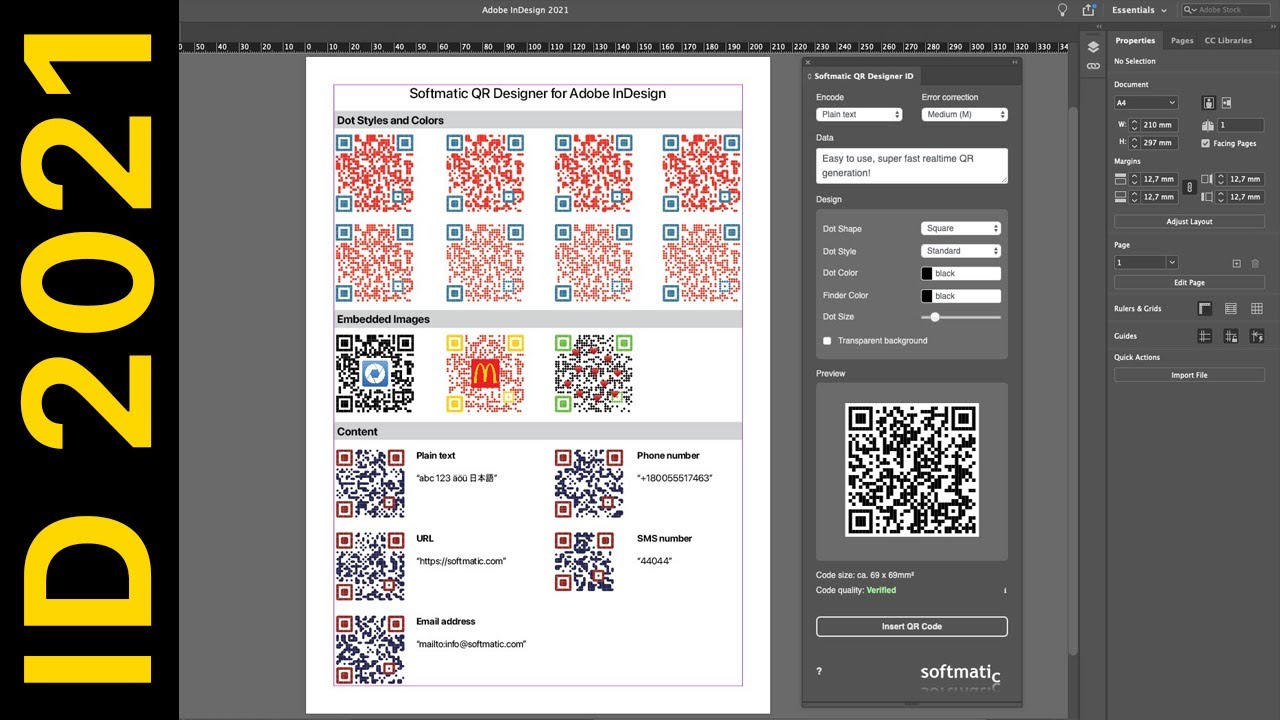Screen dimensions: 1280x720
Task: Click the chain link margins icon
Action: (x=1189, y=187)
